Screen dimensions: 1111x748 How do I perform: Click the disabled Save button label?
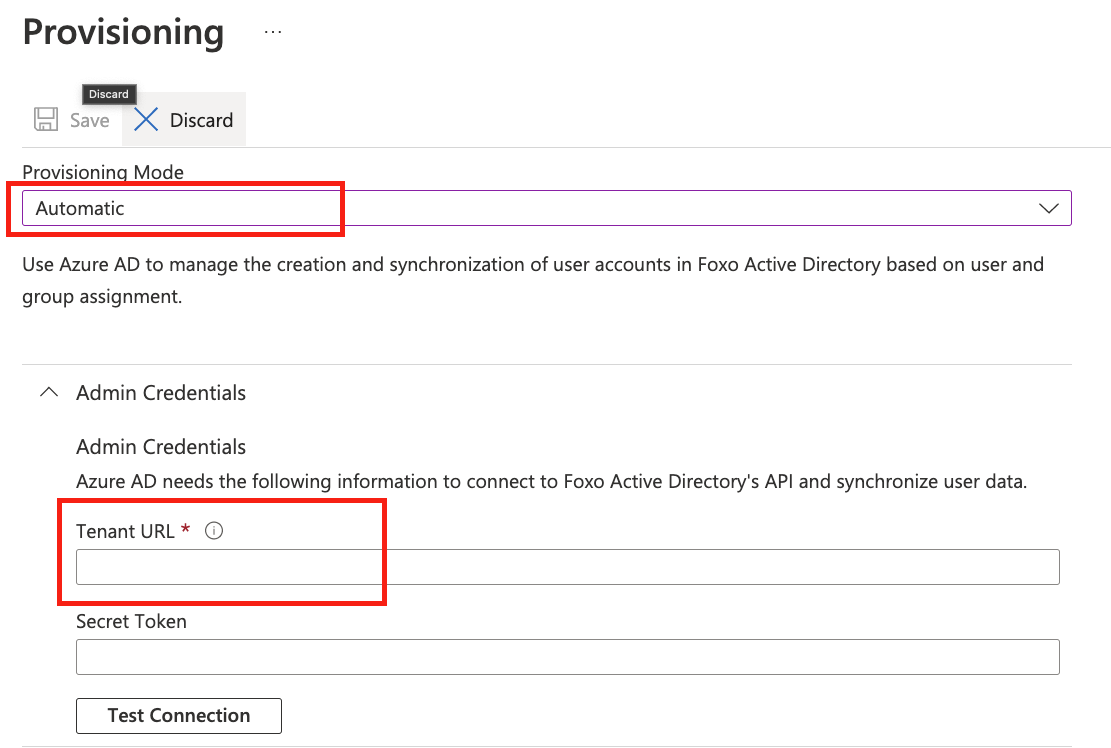89,119
